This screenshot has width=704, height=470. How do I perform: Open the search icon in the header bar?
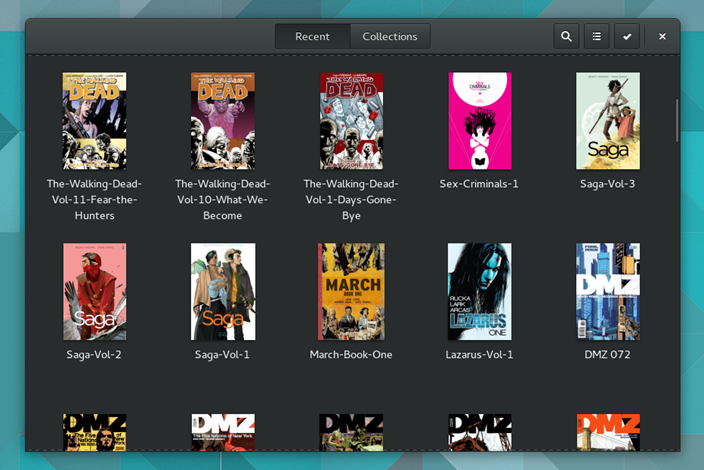tap(566, 36)
